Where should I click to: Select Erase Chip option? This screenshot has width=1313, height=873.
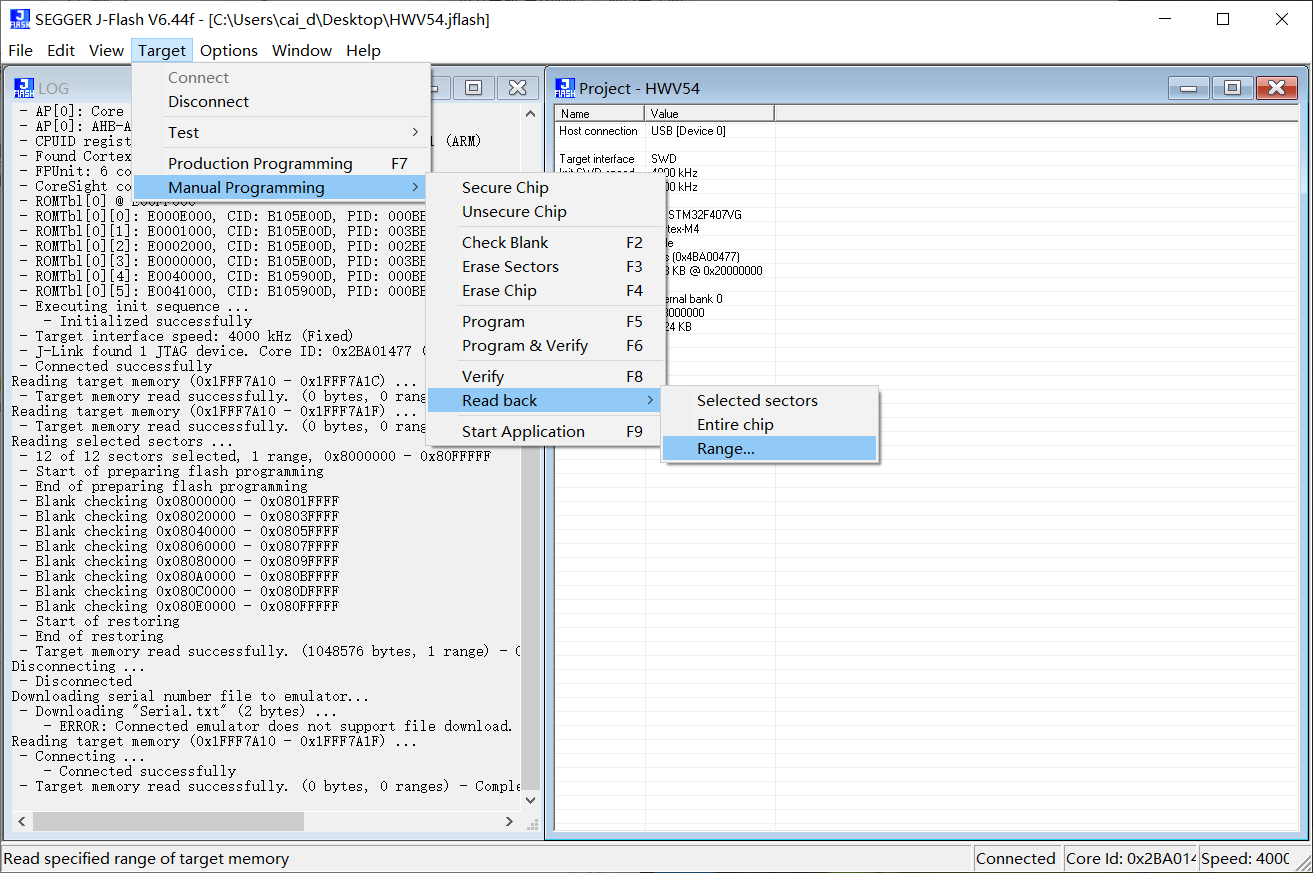coord(543,291)
